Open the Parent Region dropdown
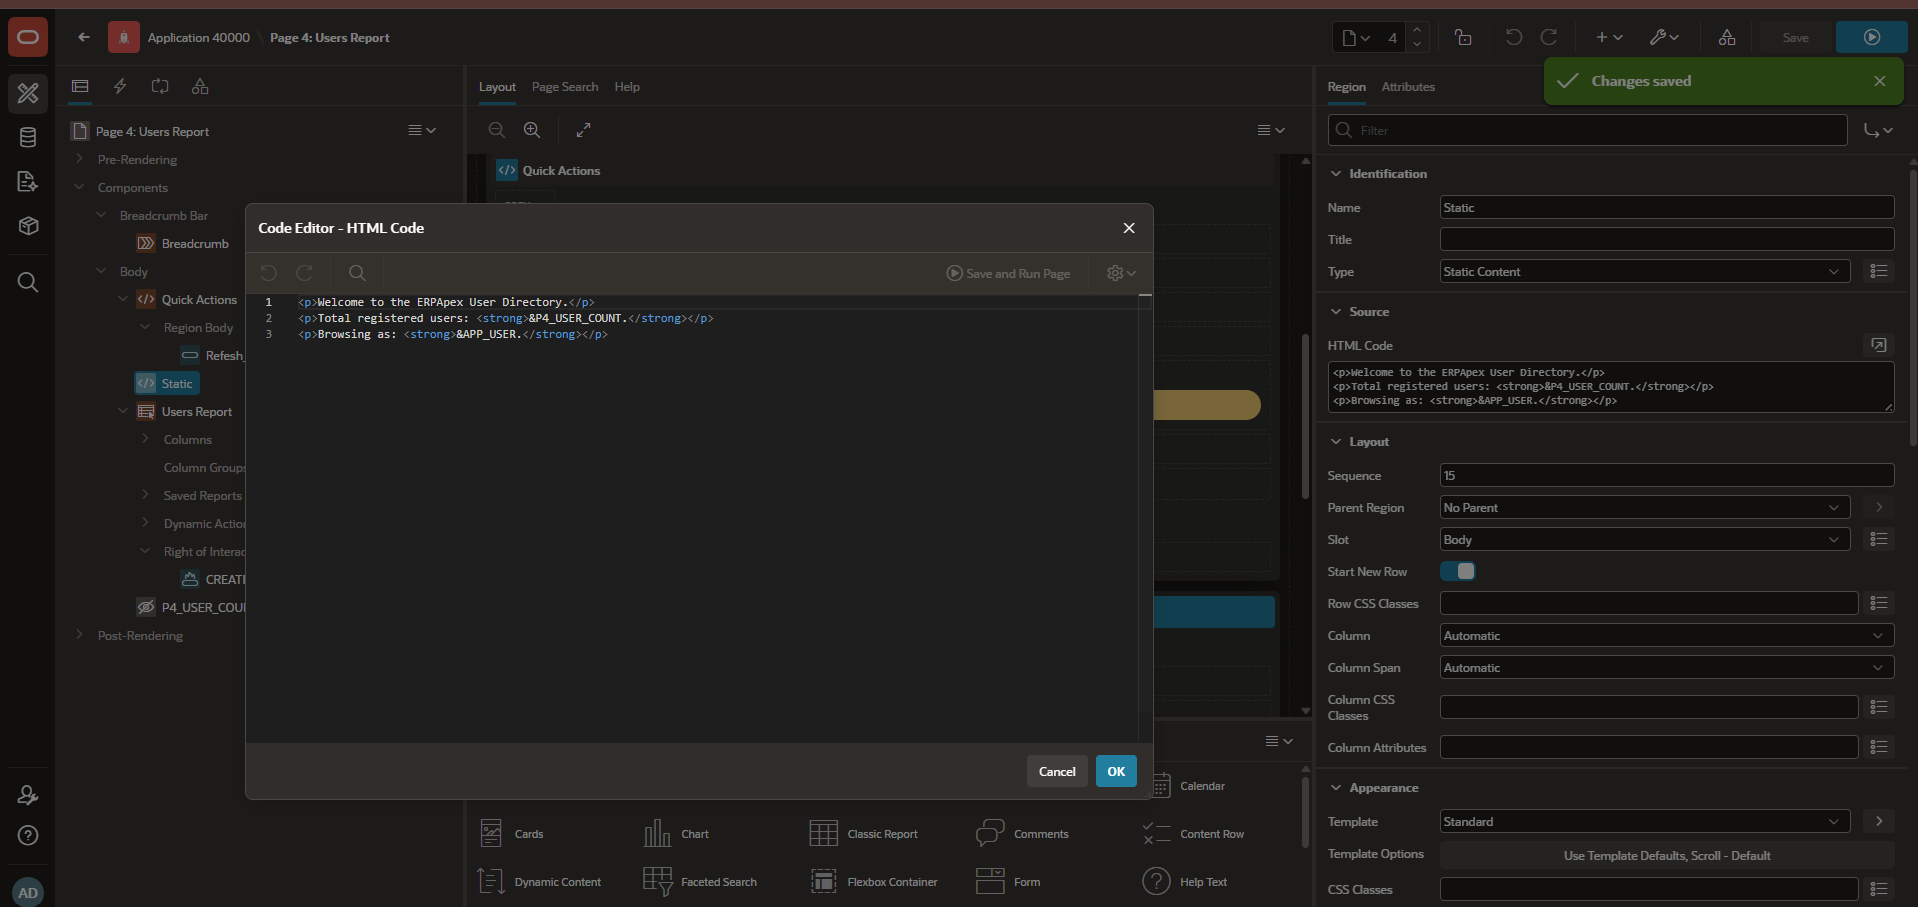 click(x=1645, y=508)
